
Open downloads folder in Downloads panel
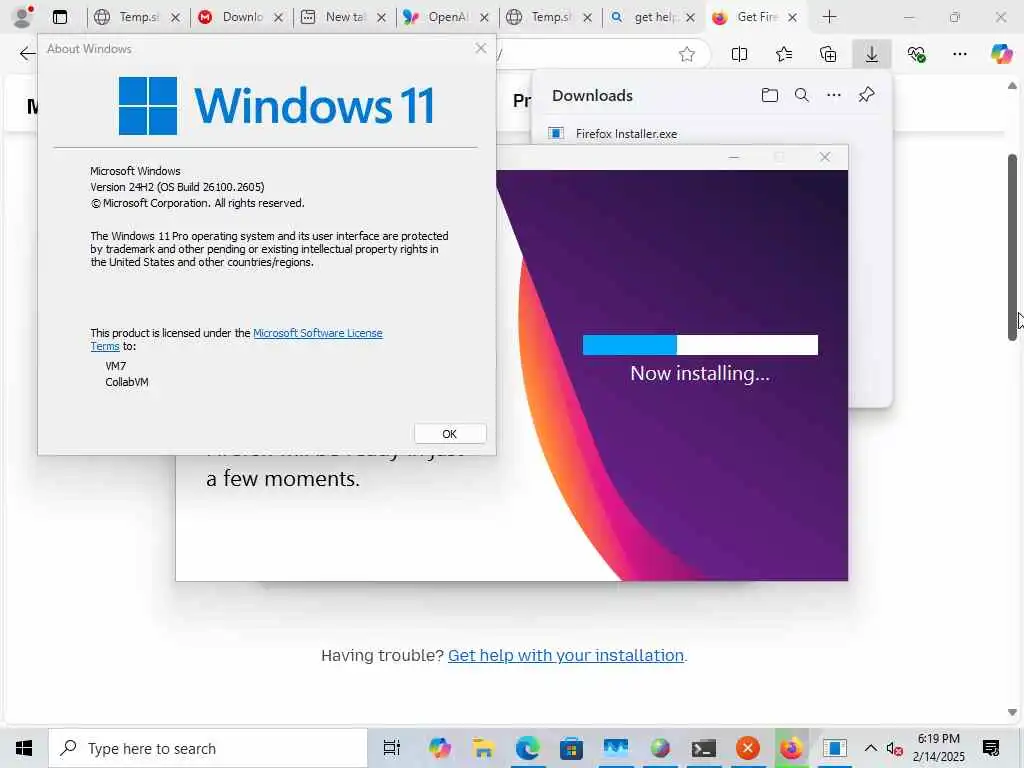pyautogui.click(x=770, y=95)
